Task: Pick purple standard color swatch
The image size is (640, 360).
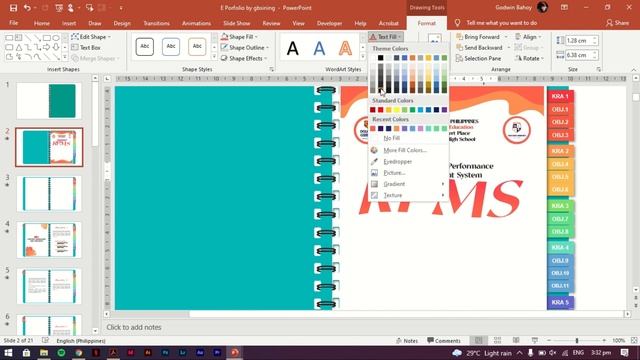Action: click(444, 110)
